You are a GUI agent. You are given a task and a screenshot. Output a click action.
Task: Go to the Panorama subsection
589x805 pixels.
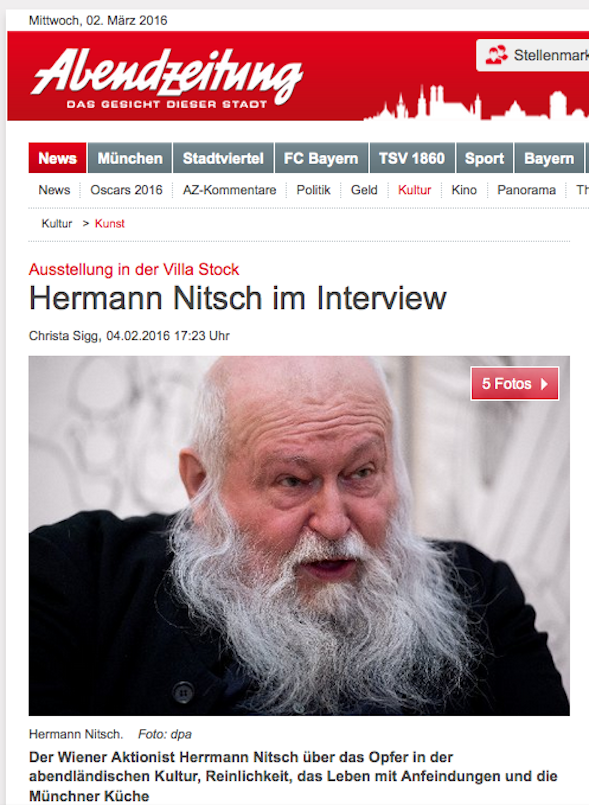526,190
